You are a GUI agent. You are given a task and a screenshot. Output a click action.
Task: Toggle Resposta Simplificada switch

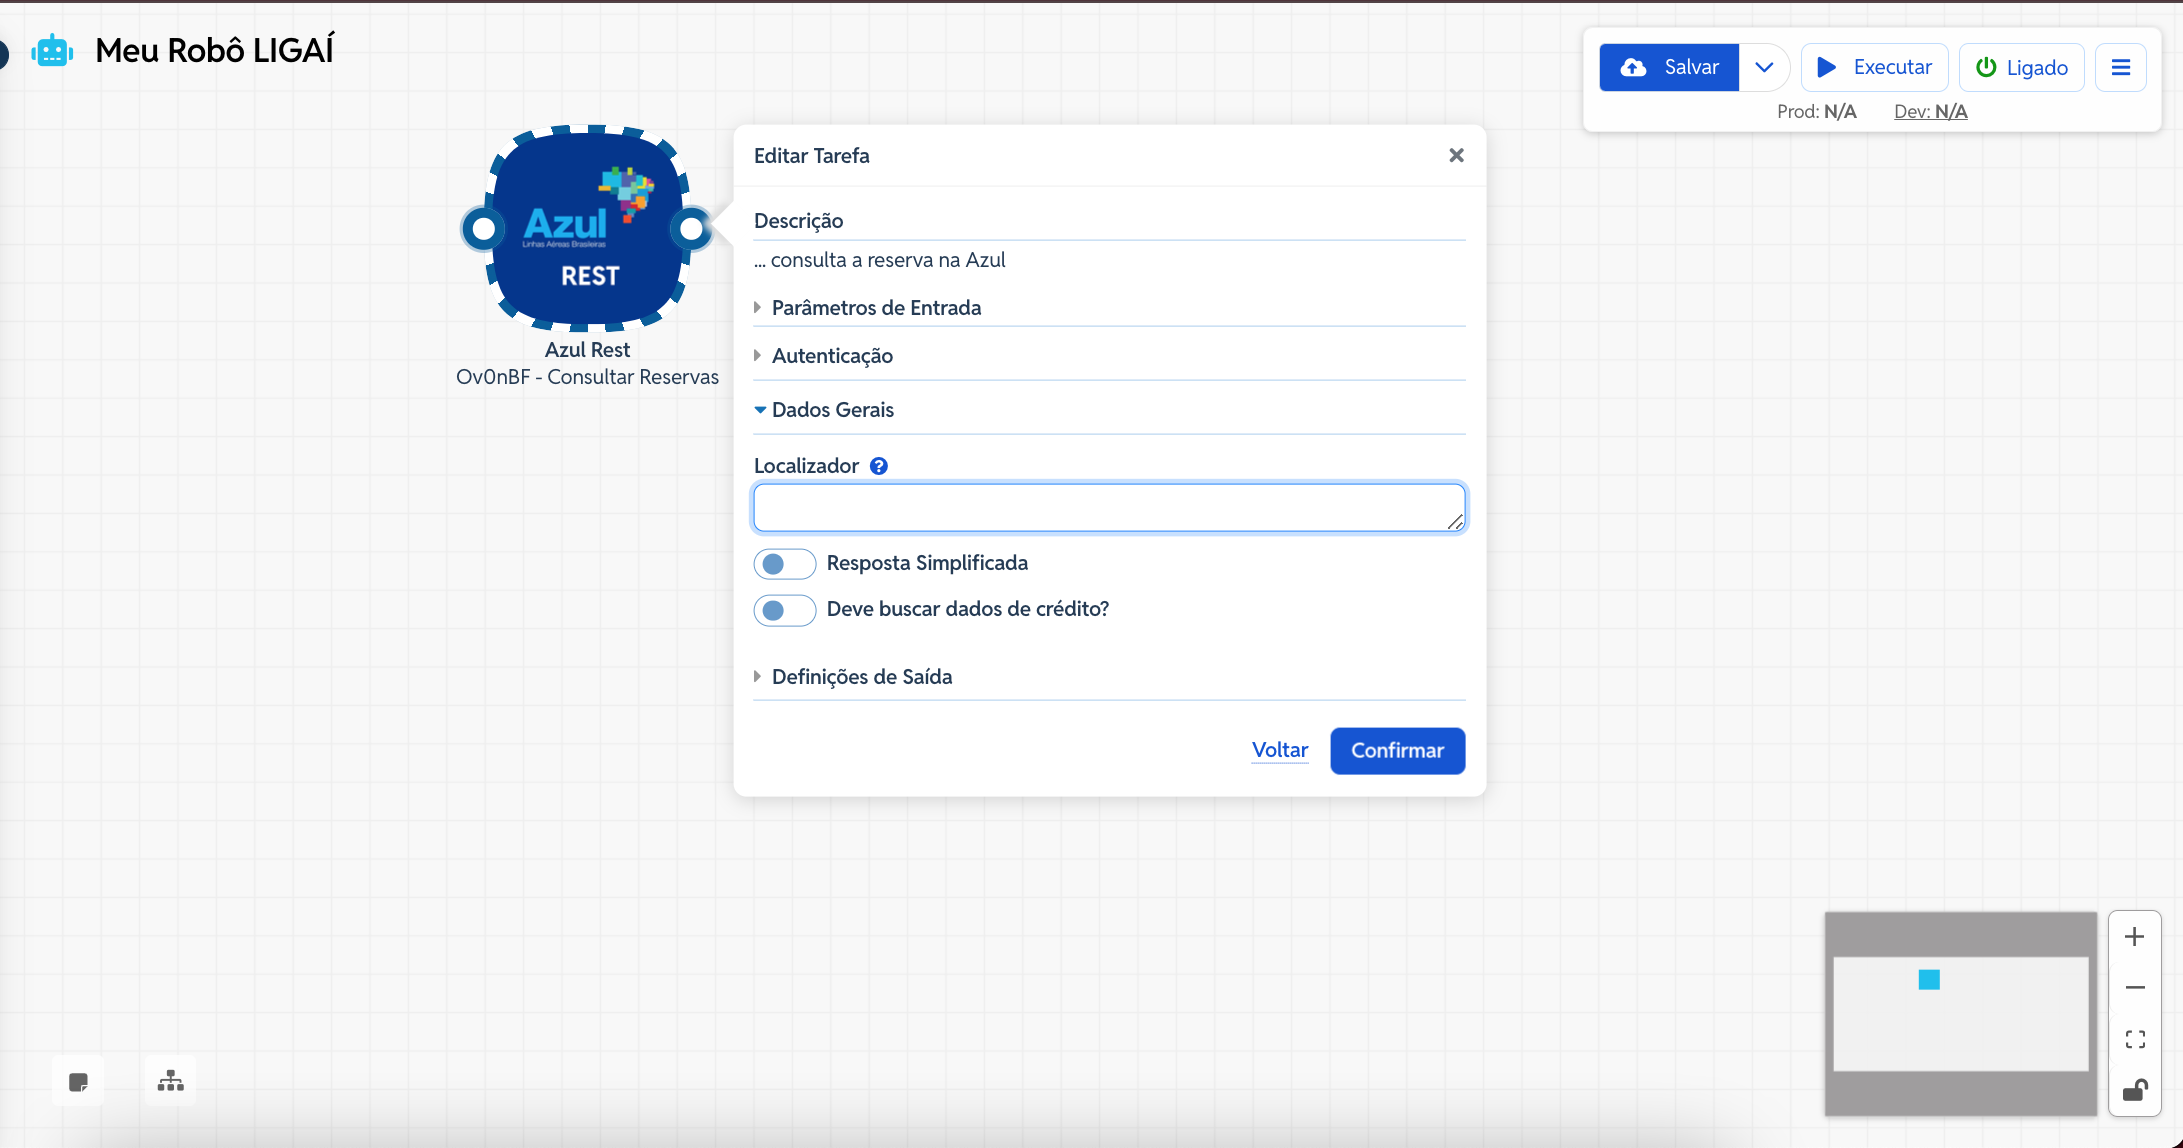tap(784, 564)
